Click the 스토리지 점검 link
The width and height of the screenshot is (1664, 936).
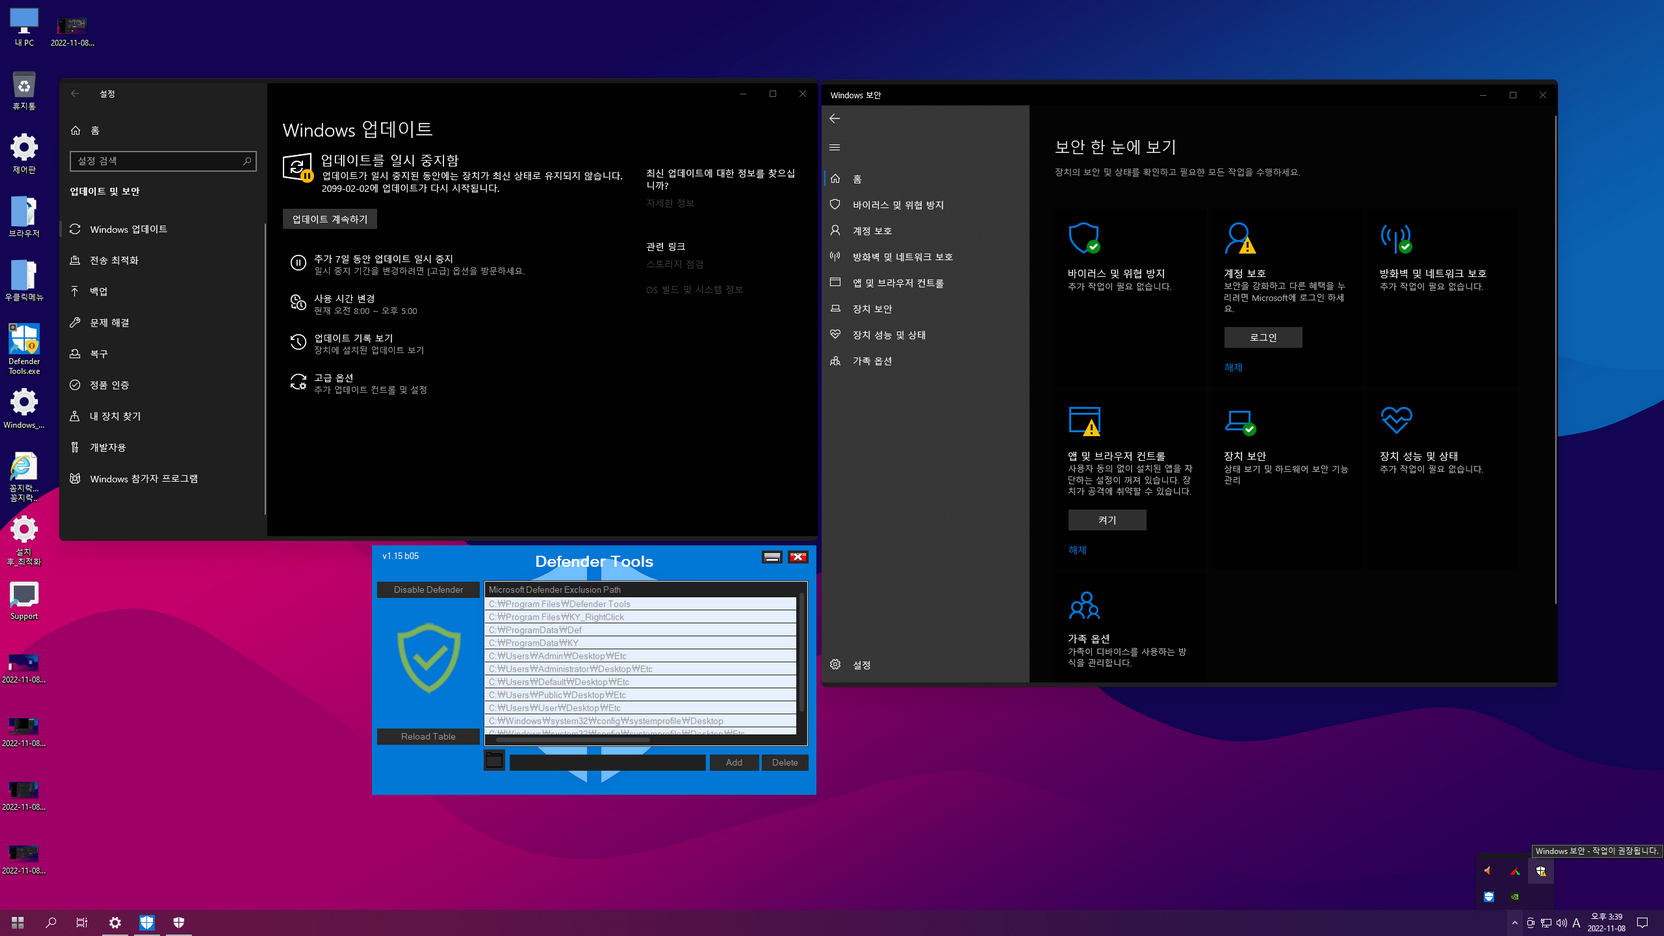pyautogui.click(x=675, y=264)
